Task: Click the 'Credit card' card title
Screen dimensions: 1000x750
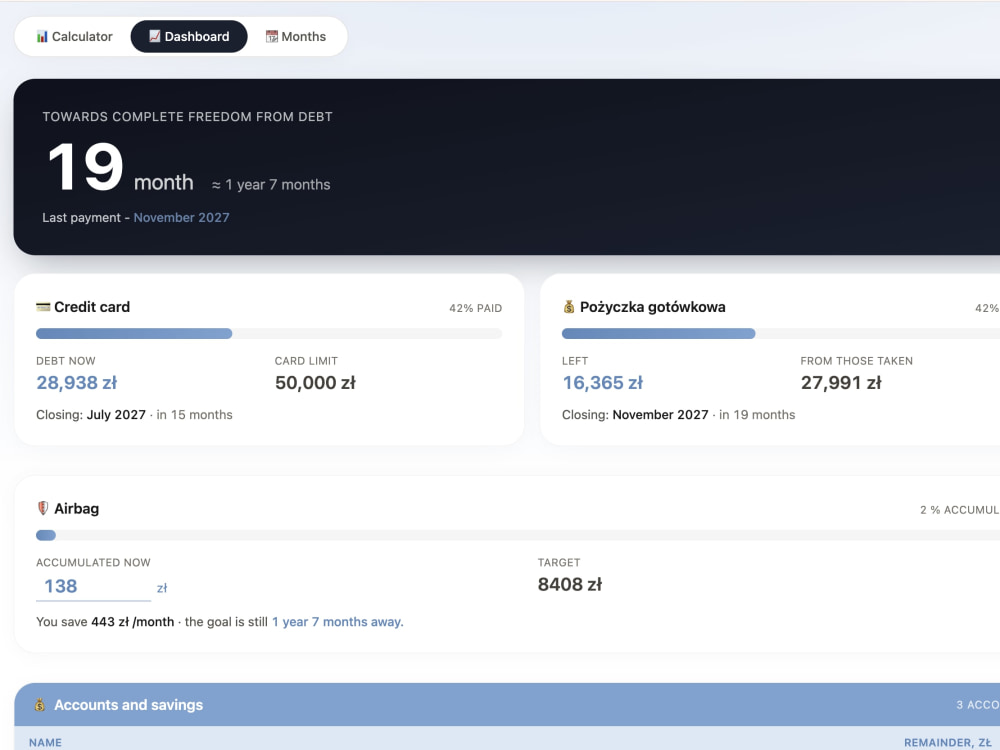Action: click(92, 307)
